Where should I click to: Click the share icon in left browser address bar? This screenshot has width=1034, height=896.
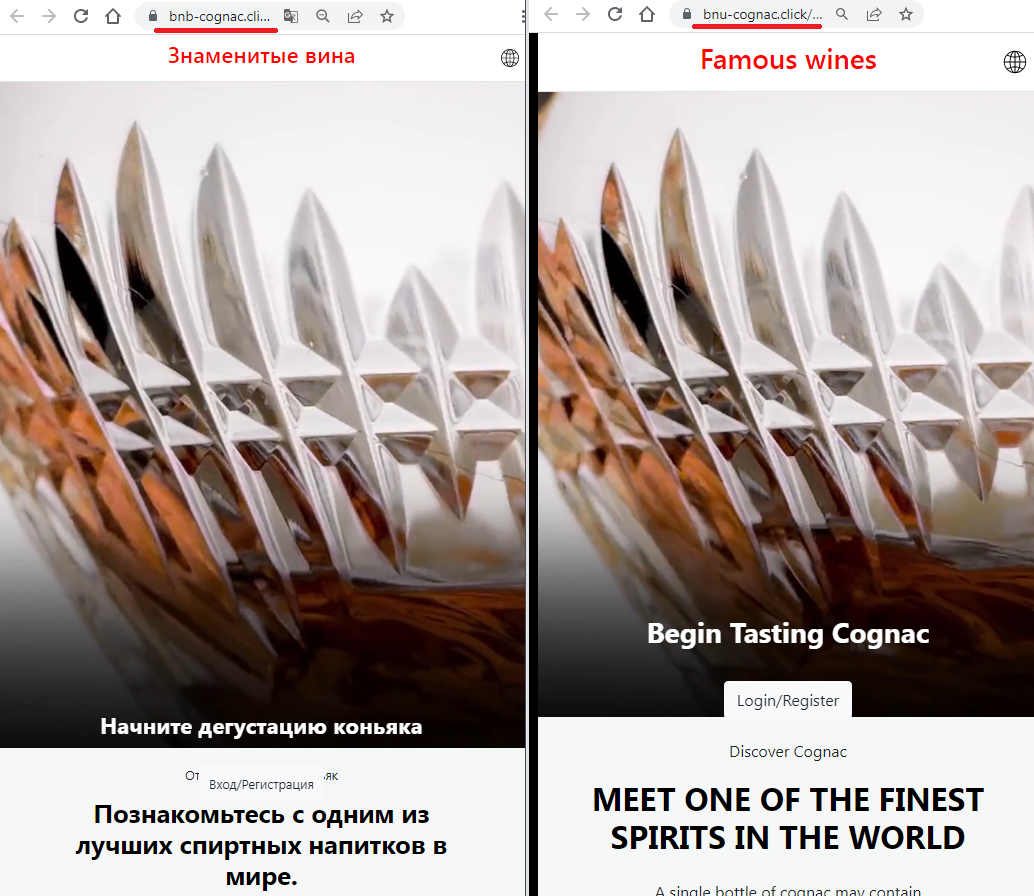(355, 16)
